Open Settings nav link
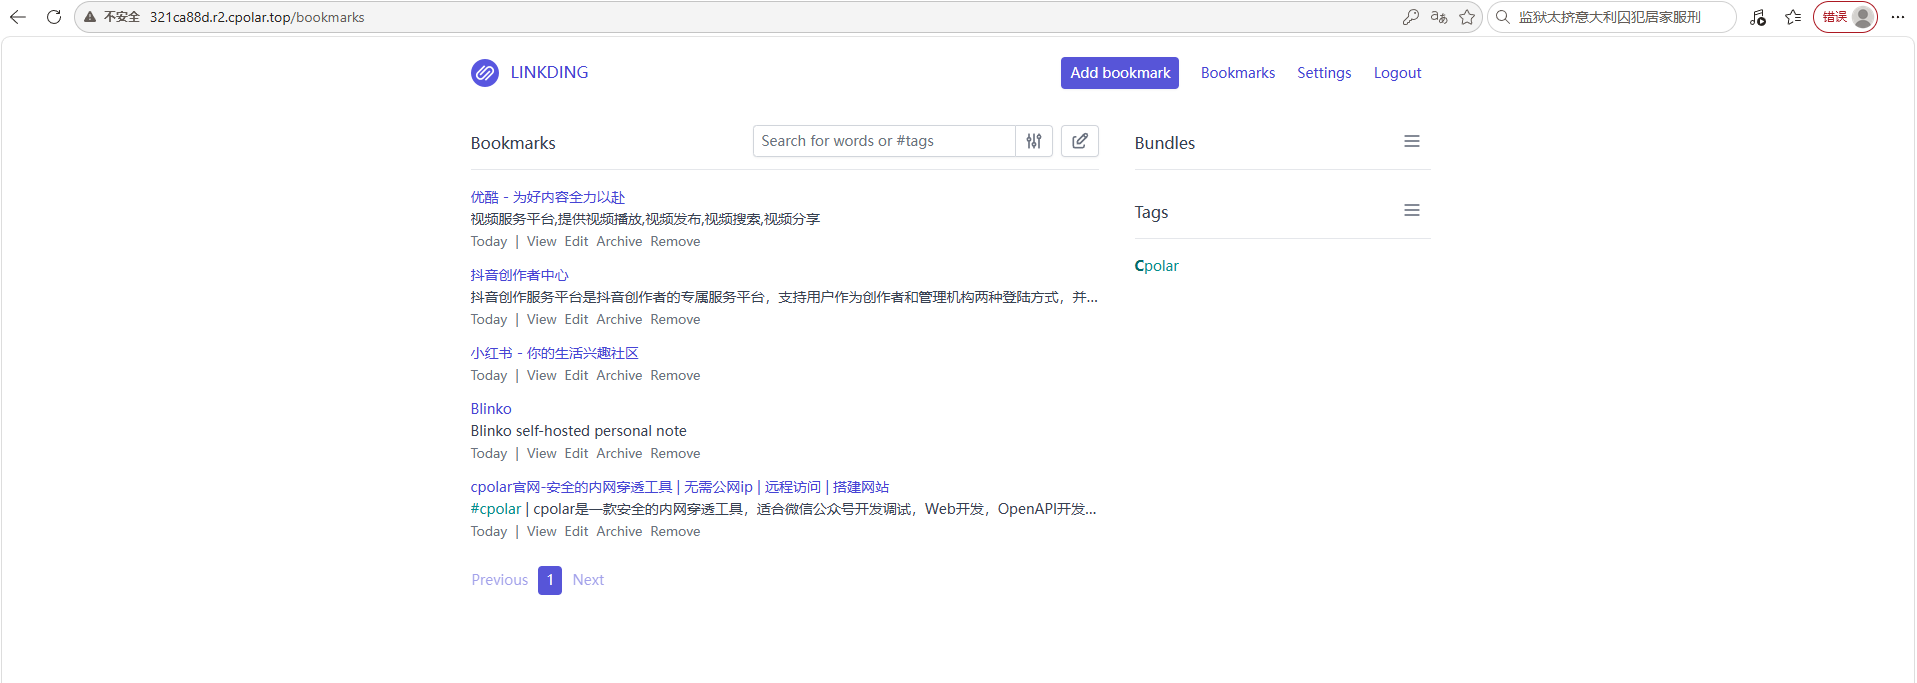Screen dimensions: 1917x683 tap(1324, 73)
